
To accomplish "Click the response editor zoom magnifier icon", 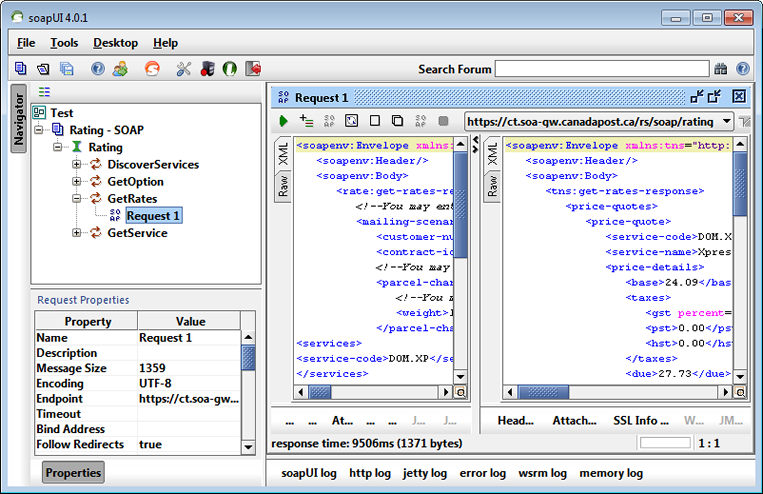I will (x=740, y=392).
